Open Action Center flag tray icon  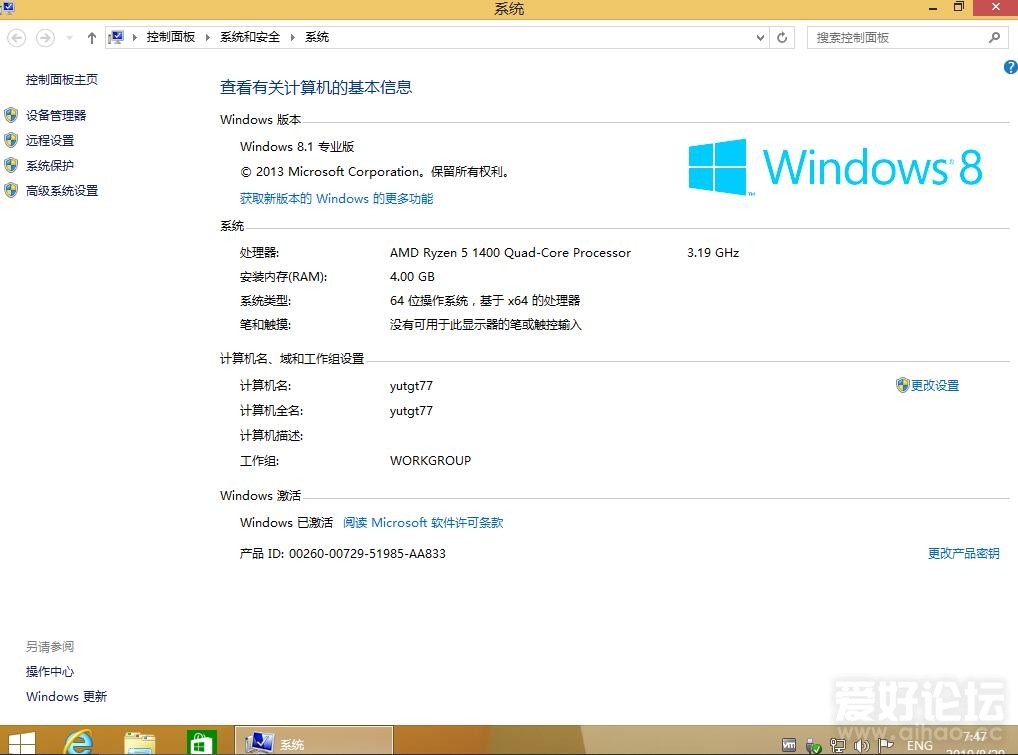point(886,745)
